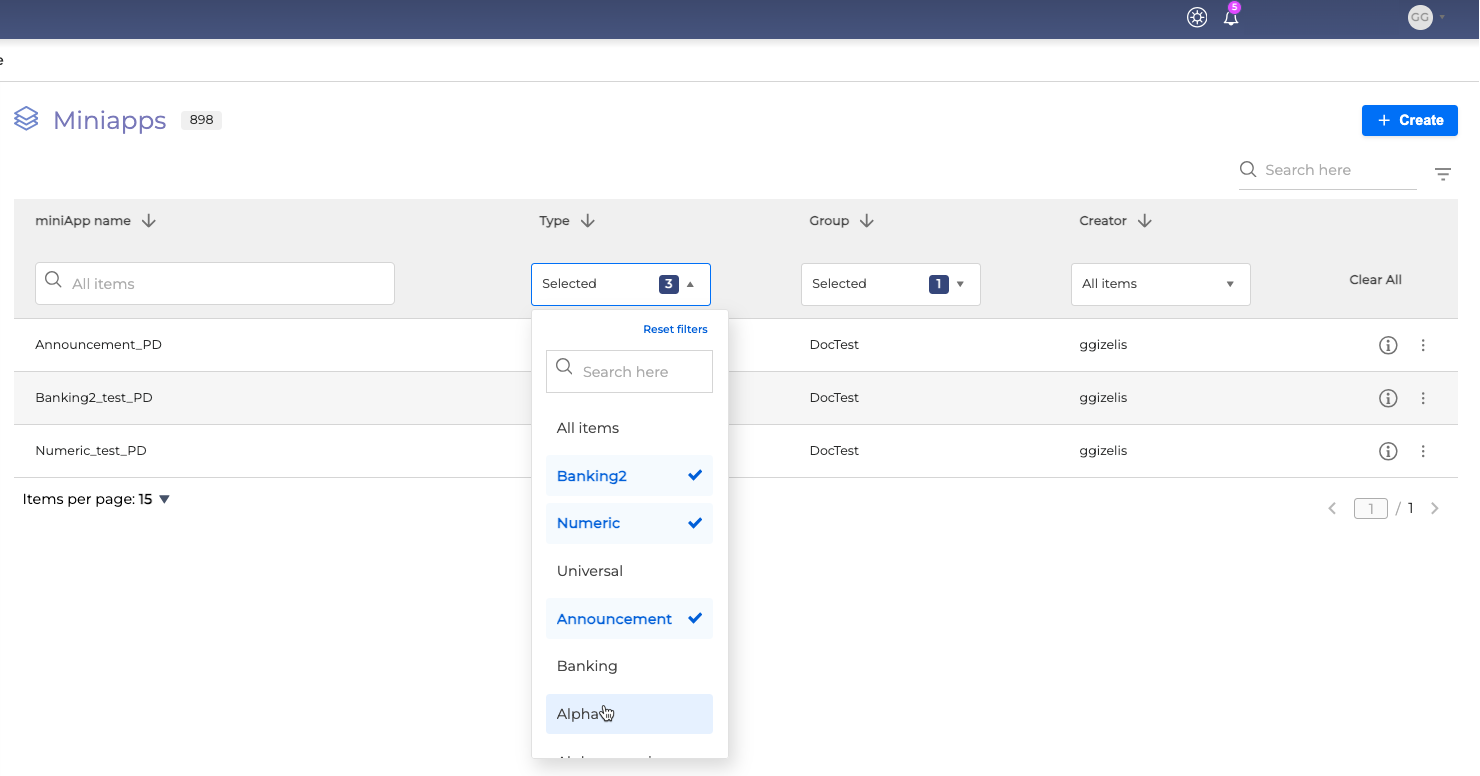Select Universal in the type list
The image size is (1480, 776).
pyautogui.click(x=590, y=571)
